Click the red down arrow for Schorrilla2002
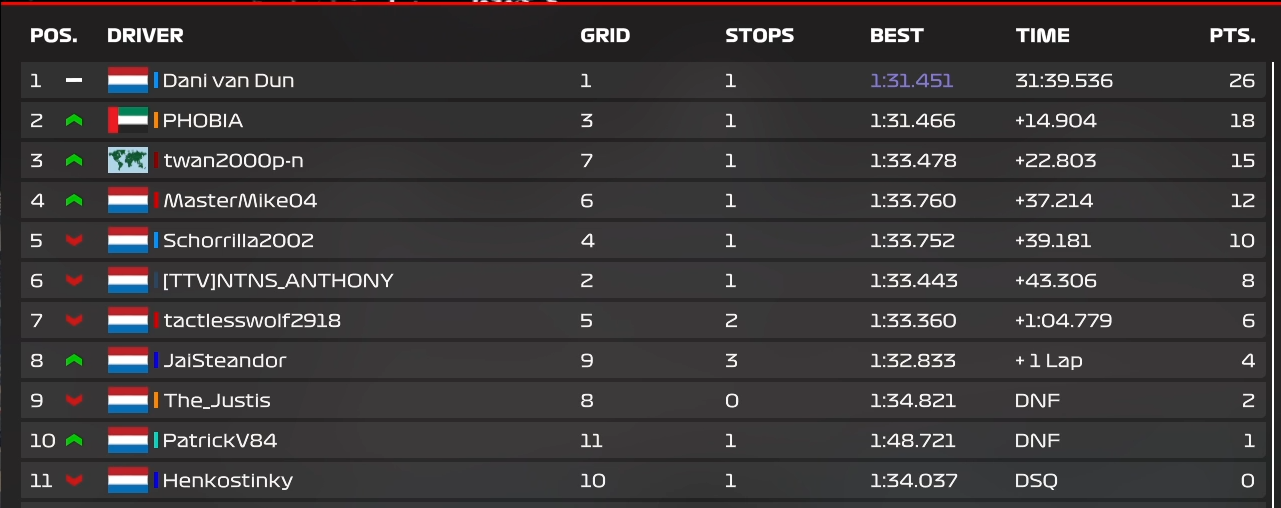The height and width of the screenshot is (508, 1281). pos(73,240)
